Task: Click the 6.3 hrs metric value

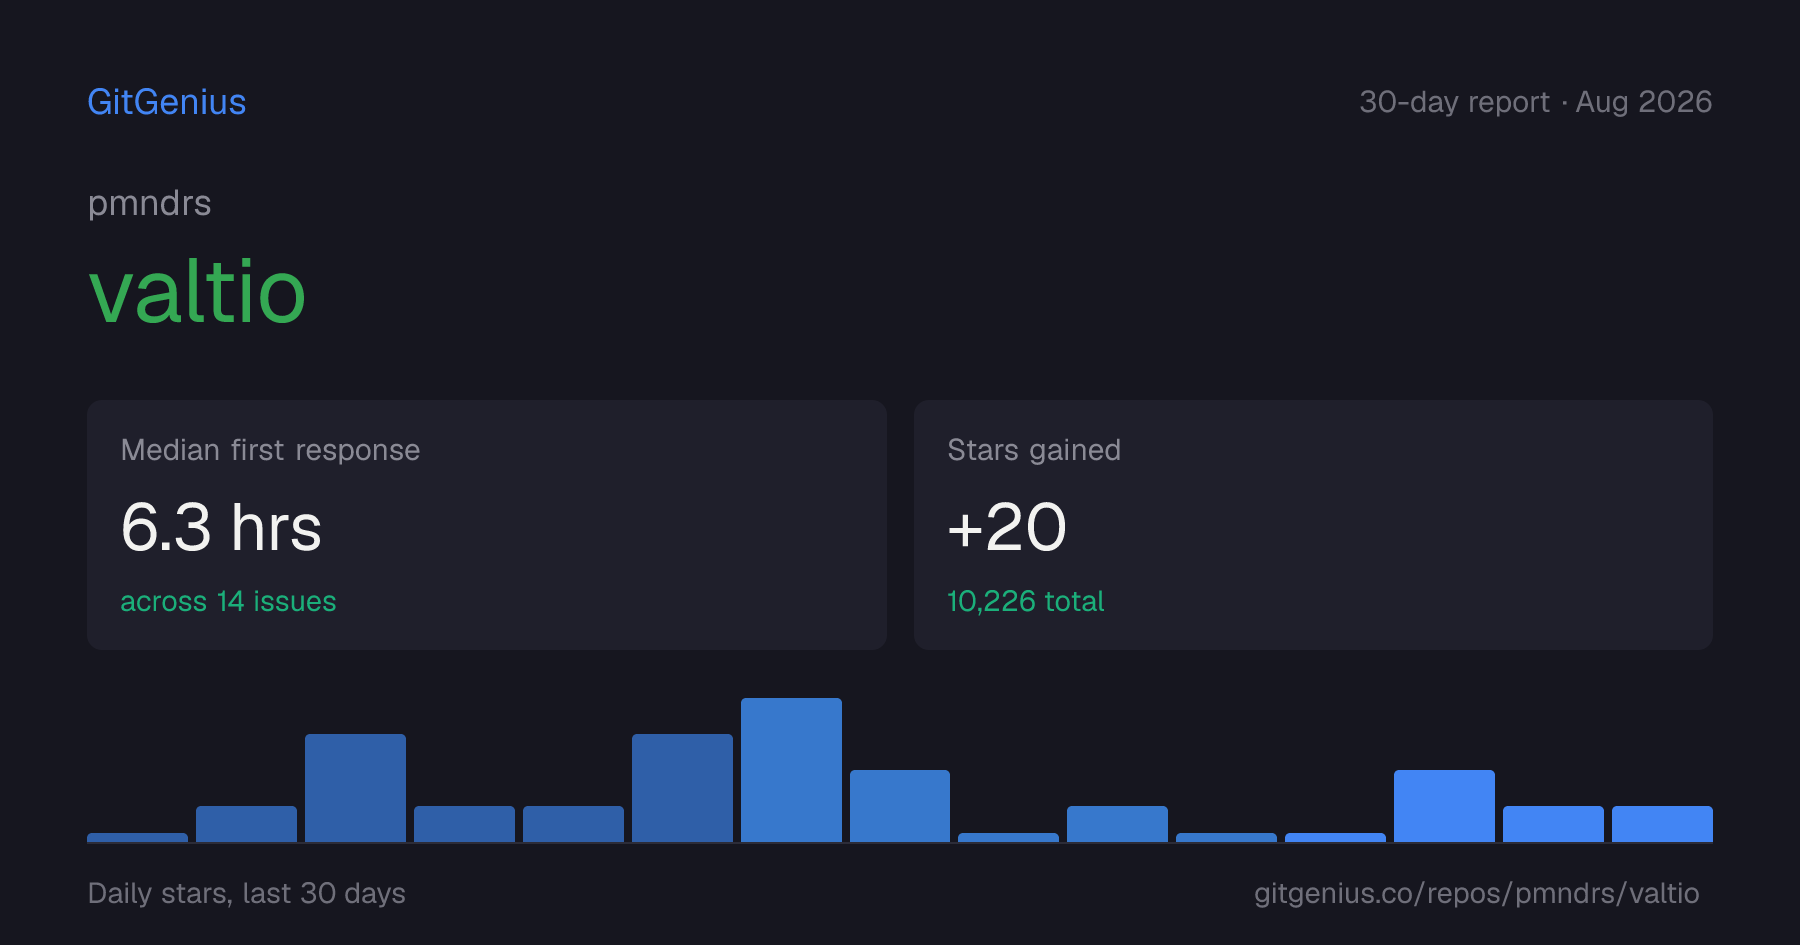Action: pos(221,527)
